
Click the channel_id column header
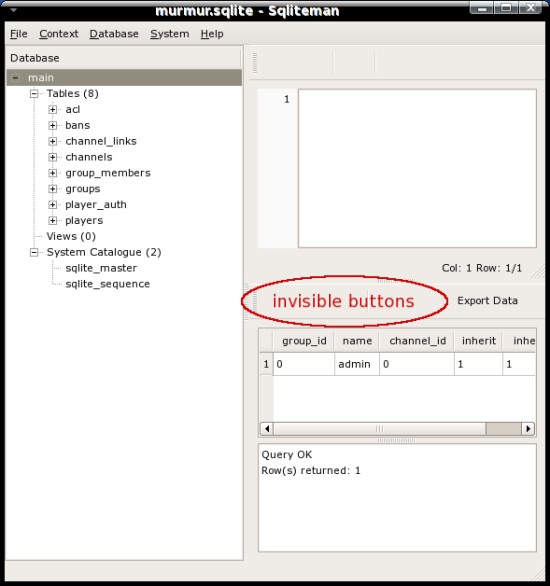click(x=417, y=341)
